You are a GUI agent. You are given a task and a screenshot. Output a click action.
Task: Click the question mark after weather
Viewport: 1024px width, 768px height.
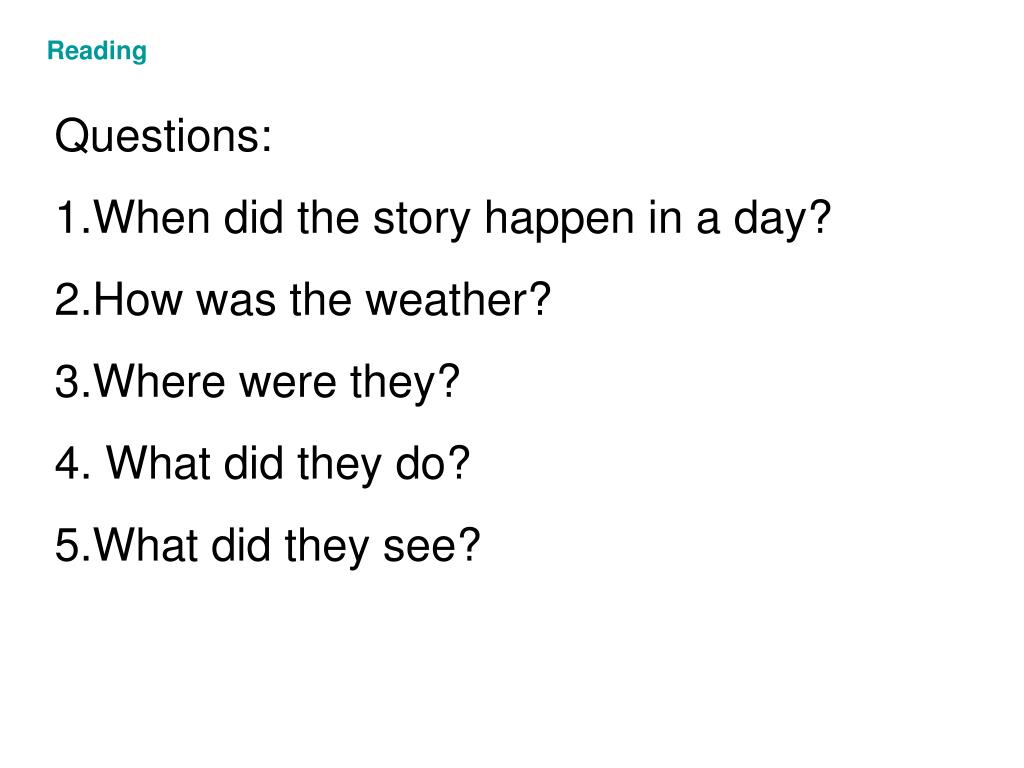(x=539, y=299)
